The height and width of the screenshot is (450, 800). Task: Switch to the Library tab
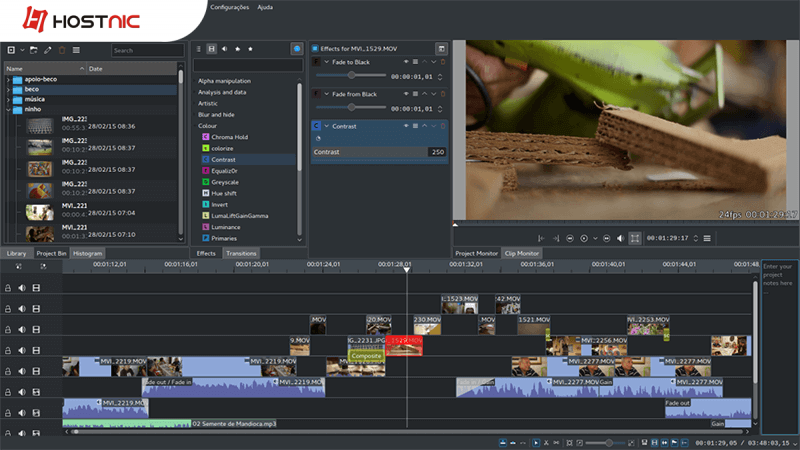[x=16, y=253]
